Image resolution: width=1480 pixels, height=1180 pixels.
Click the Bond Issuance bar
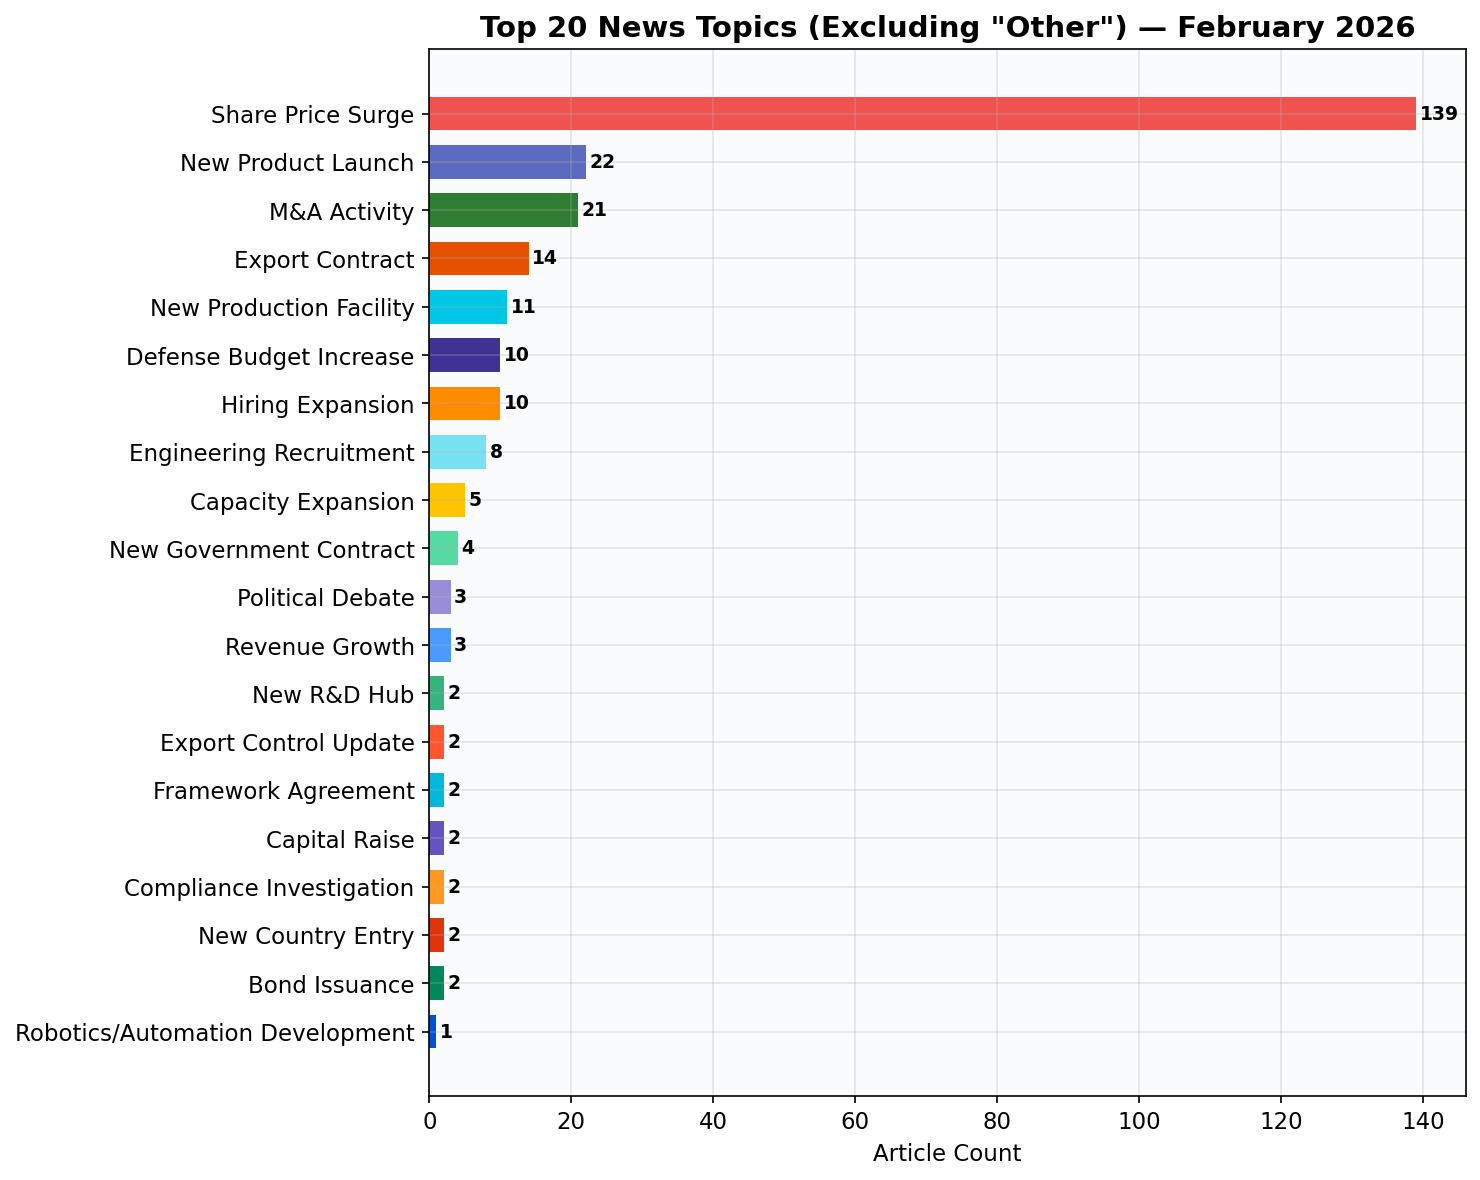coord(437,984)
